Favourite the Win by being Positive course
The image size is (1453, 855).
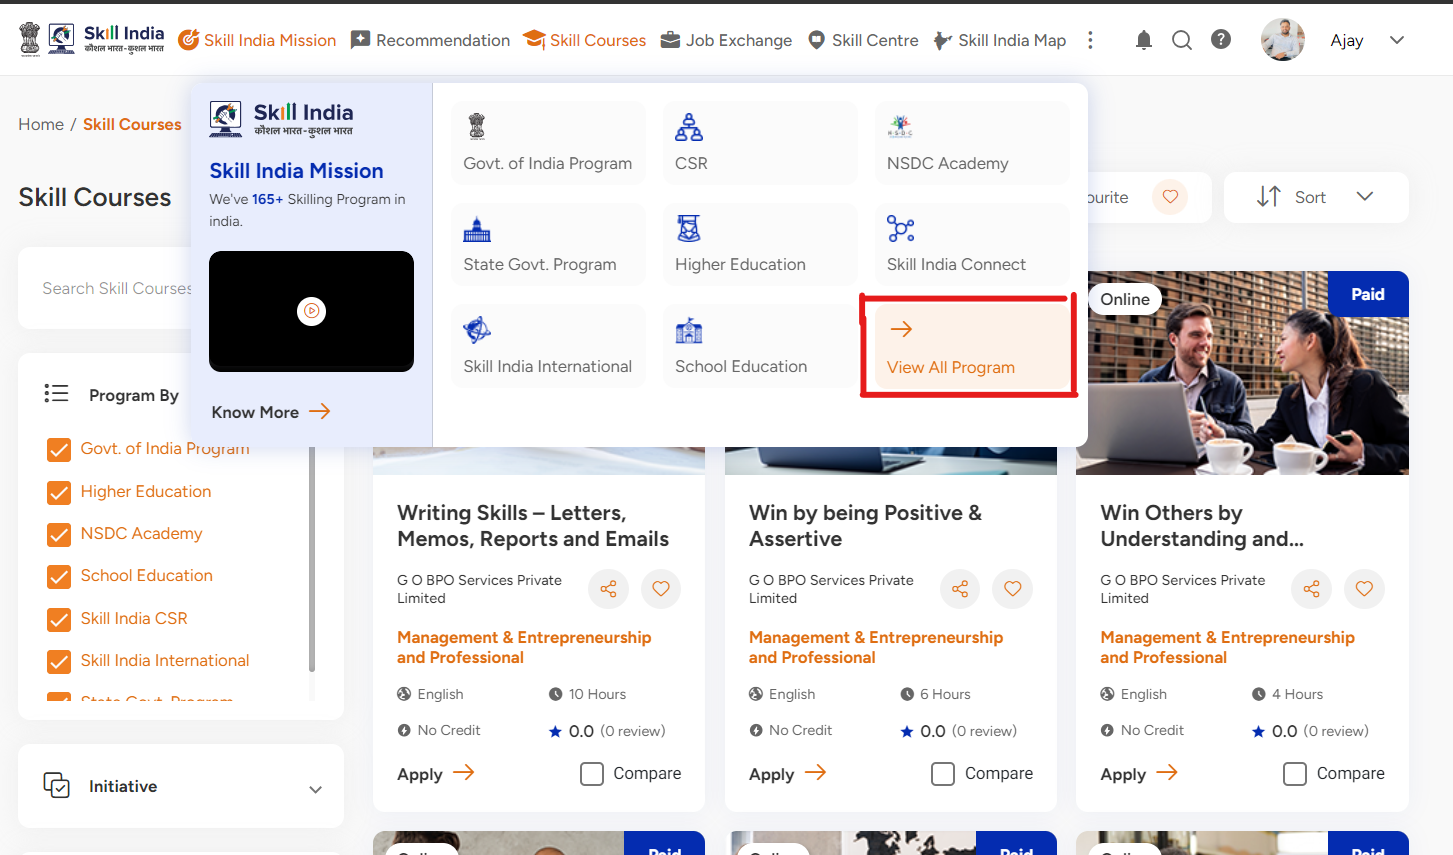click(1013, 589)
